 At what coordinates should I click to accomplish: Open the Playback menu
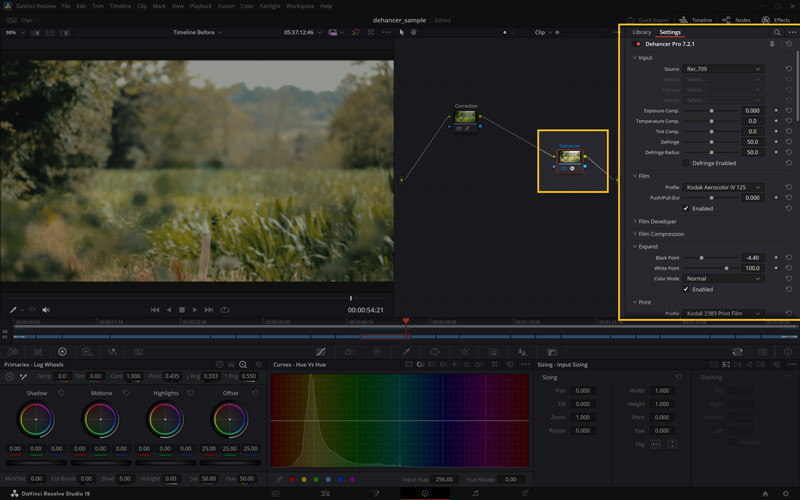201,6
